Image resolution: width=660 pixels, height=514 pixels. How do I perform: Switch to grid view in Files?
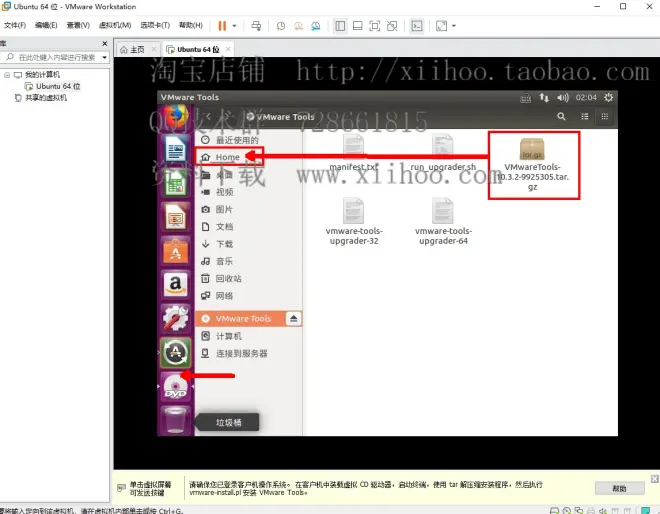click(x=604, y=117)
